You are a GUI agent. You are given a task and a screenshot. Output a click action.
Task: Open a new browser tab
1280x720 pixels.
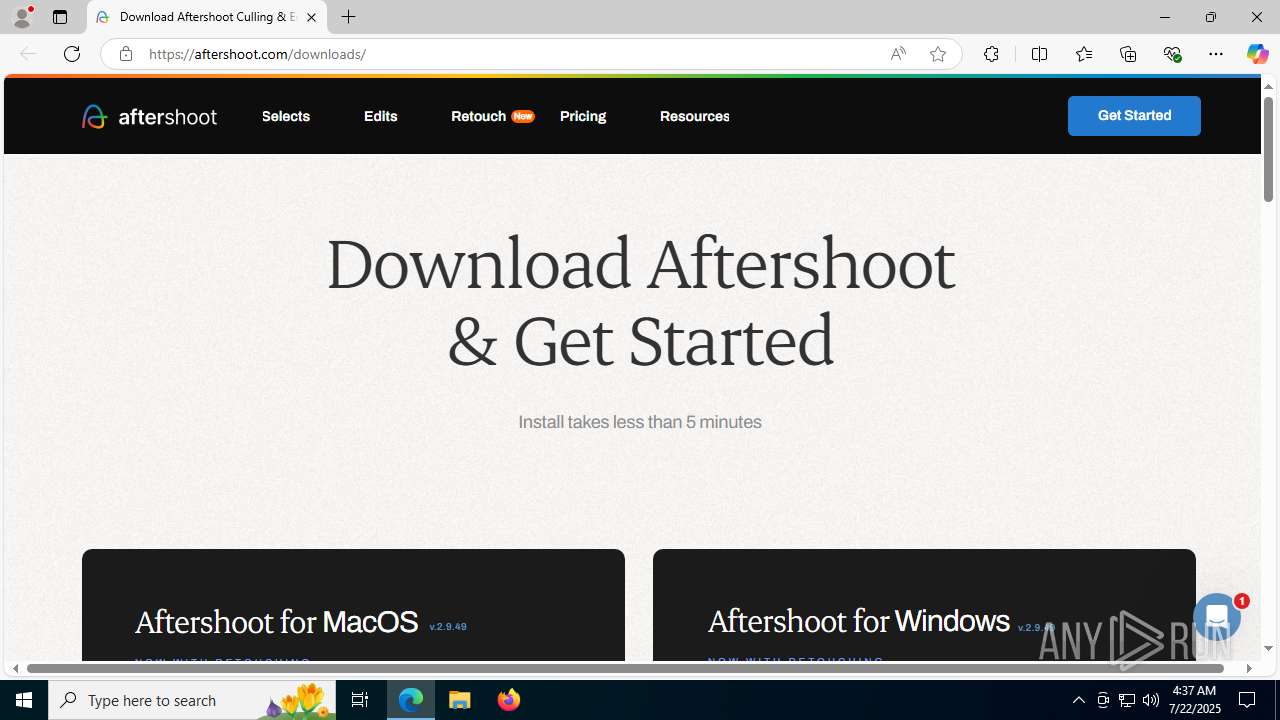[348, 17]
